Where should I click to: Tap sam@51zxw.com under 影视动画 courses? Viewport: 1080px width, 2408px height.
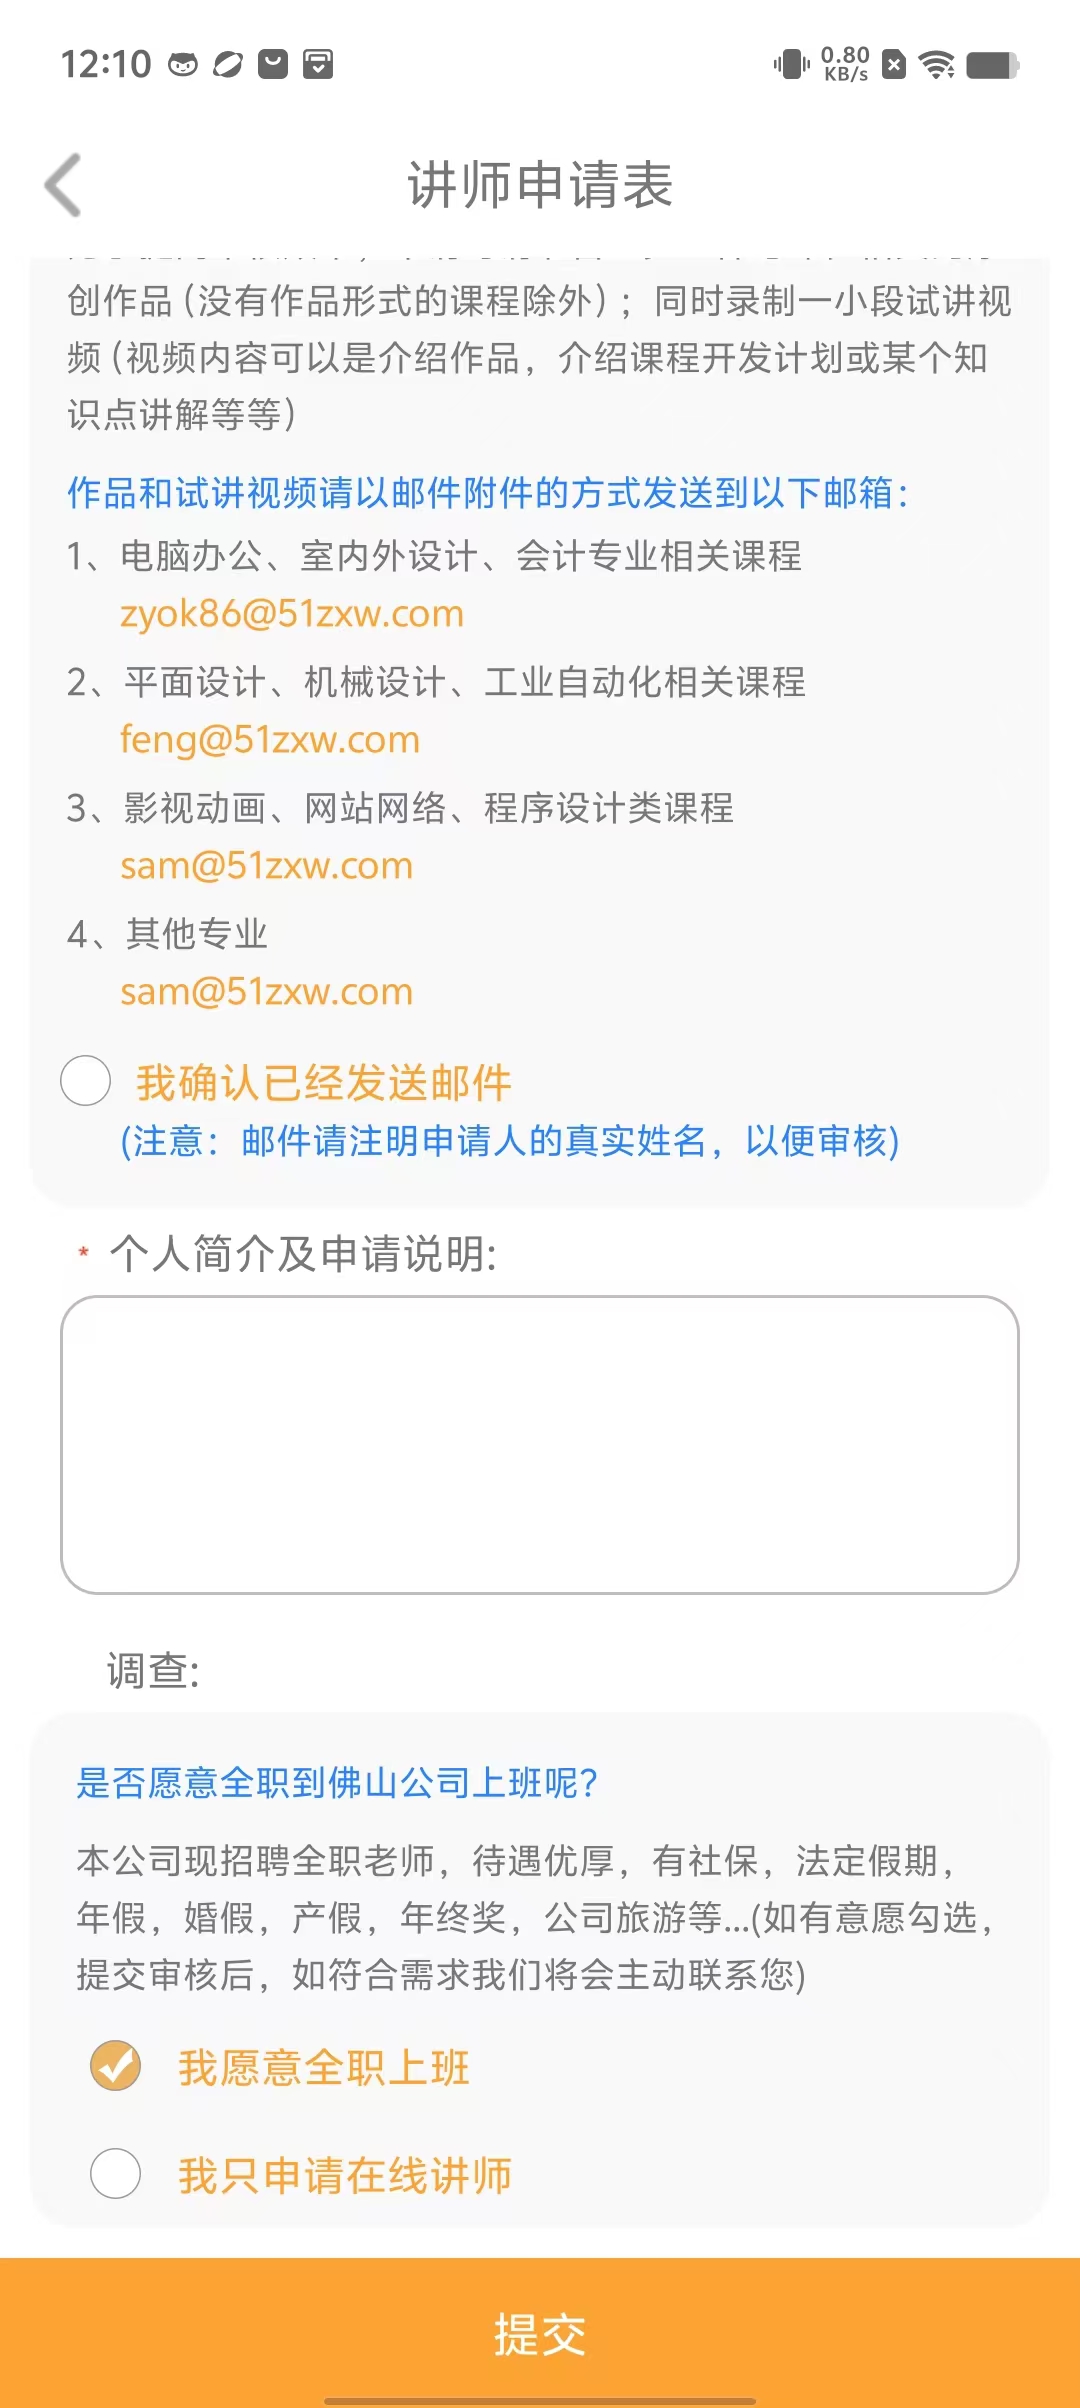point(266,866)
